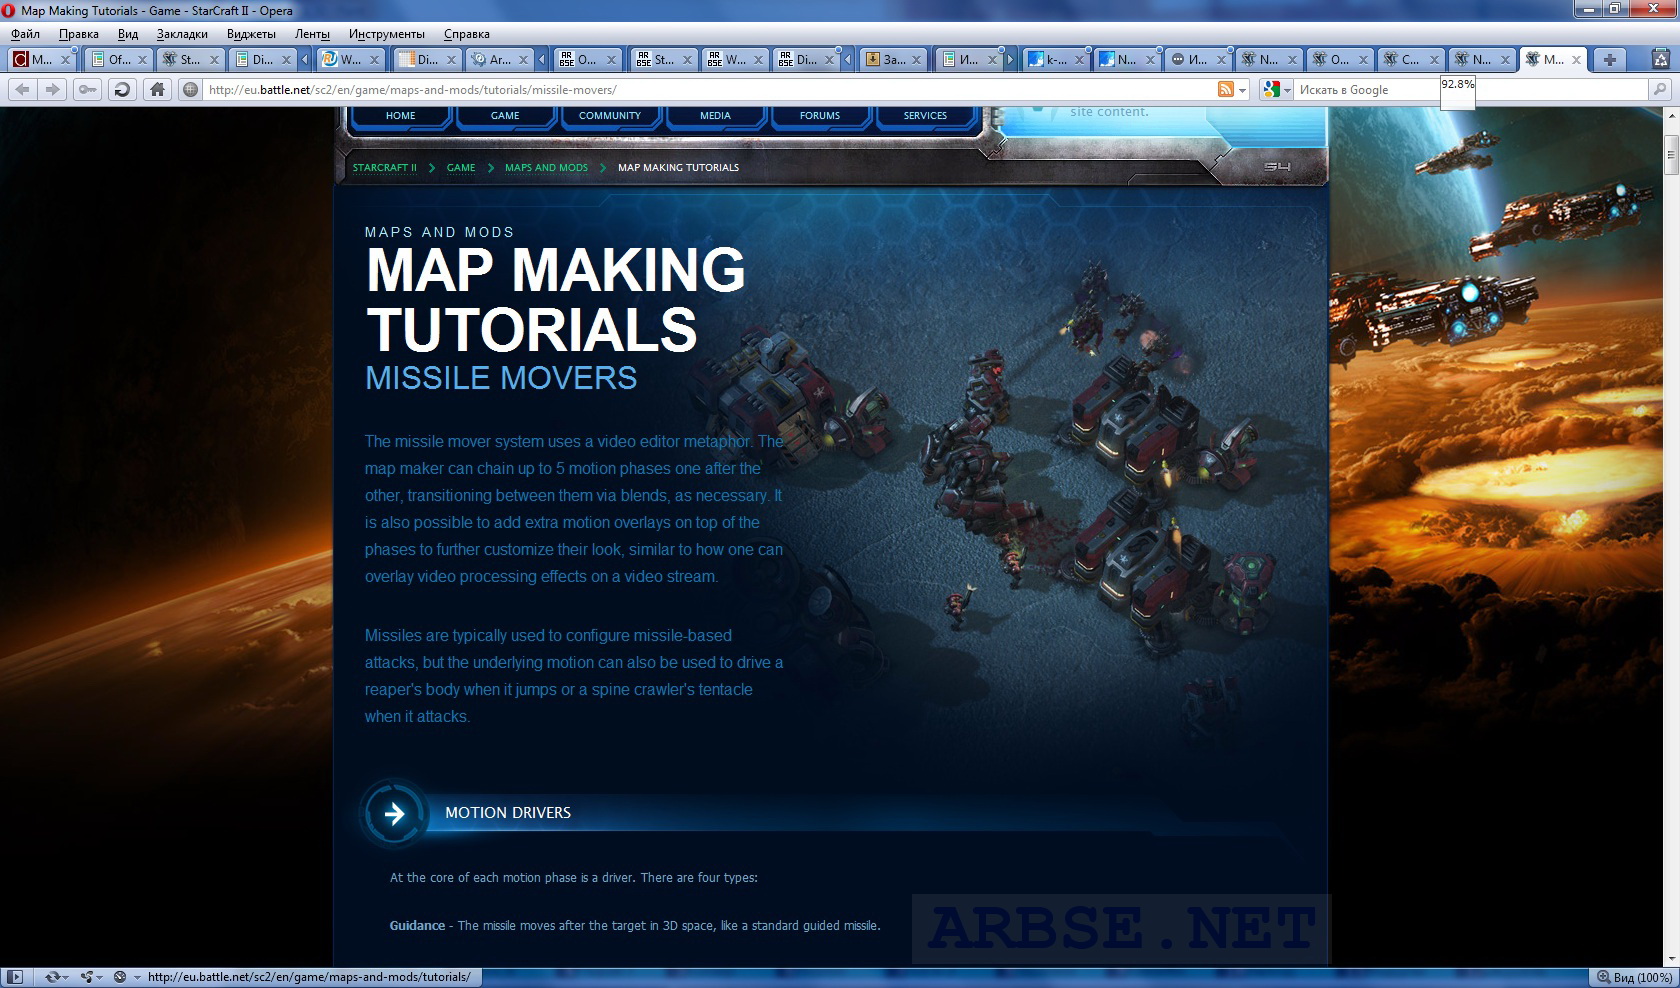Open the Ленты menu

(x=312, y=33)
